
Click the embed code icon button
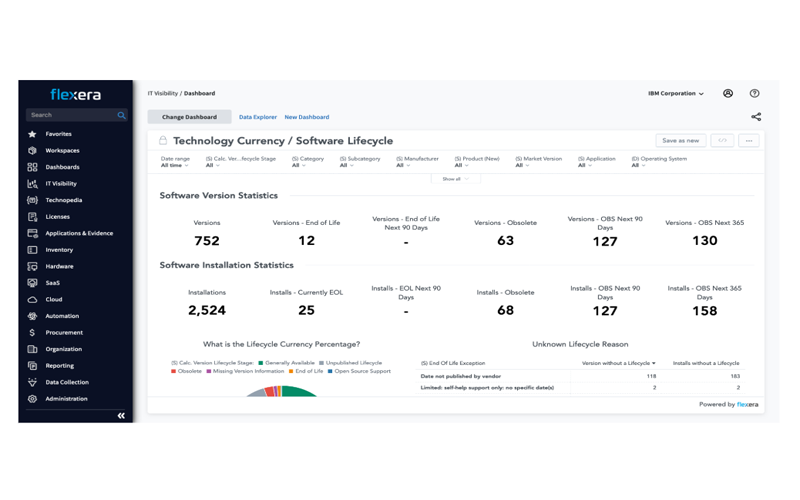pos(722,140)
